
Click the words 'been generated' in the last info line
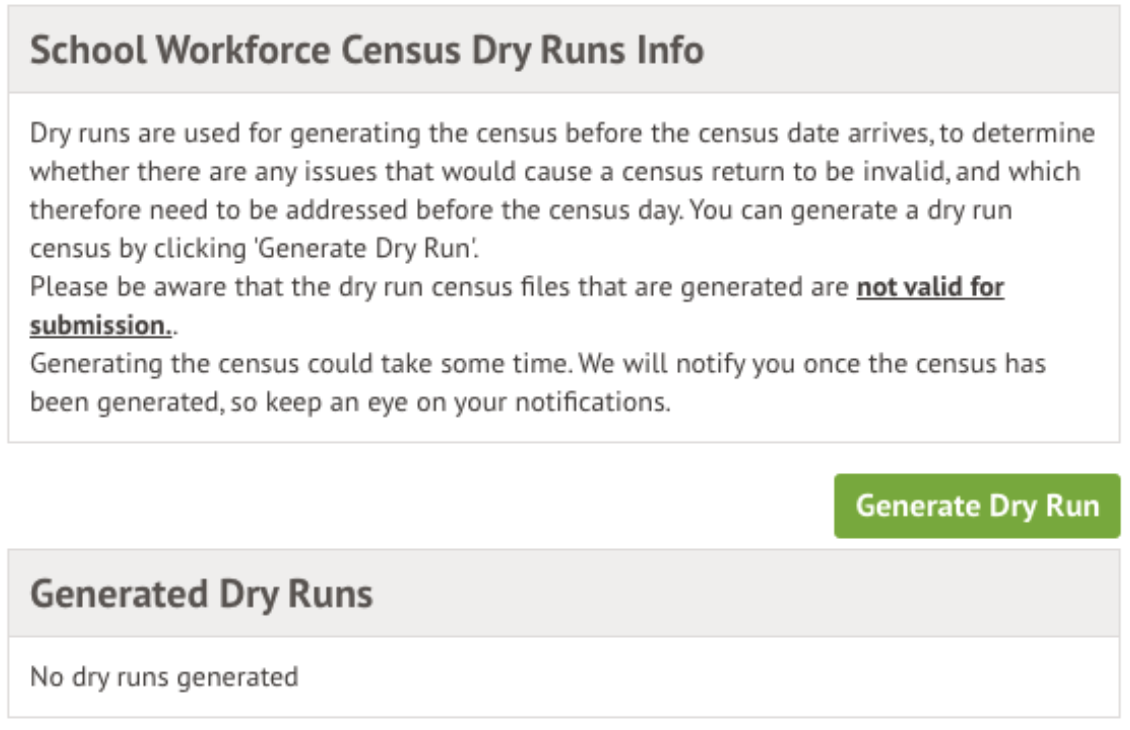pyautogui.click(x=106, y=401)
